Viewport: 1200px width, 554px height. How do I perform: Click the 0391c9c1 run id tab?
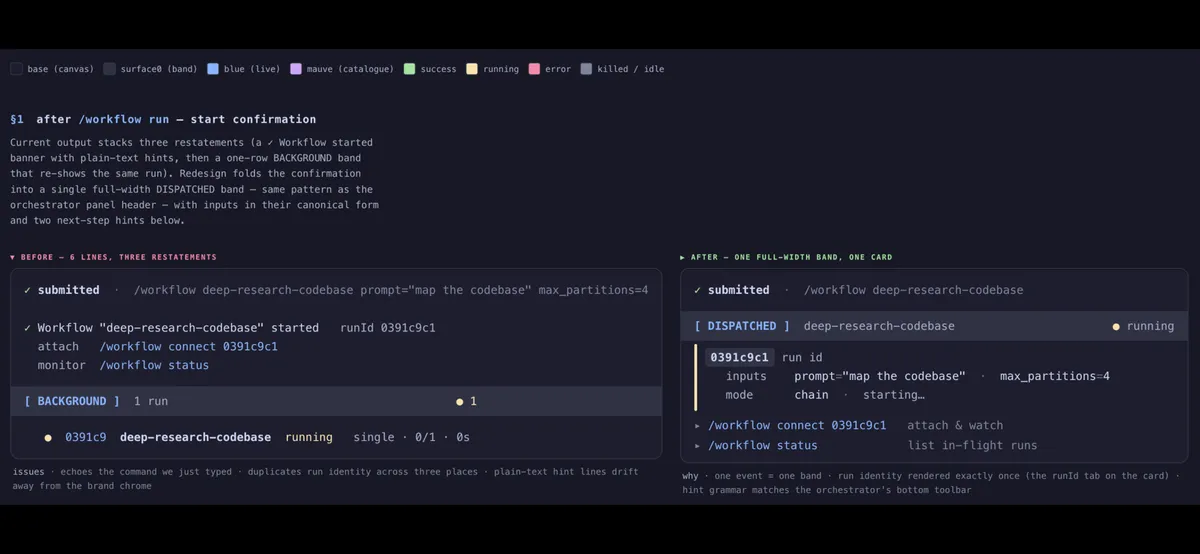740,357
